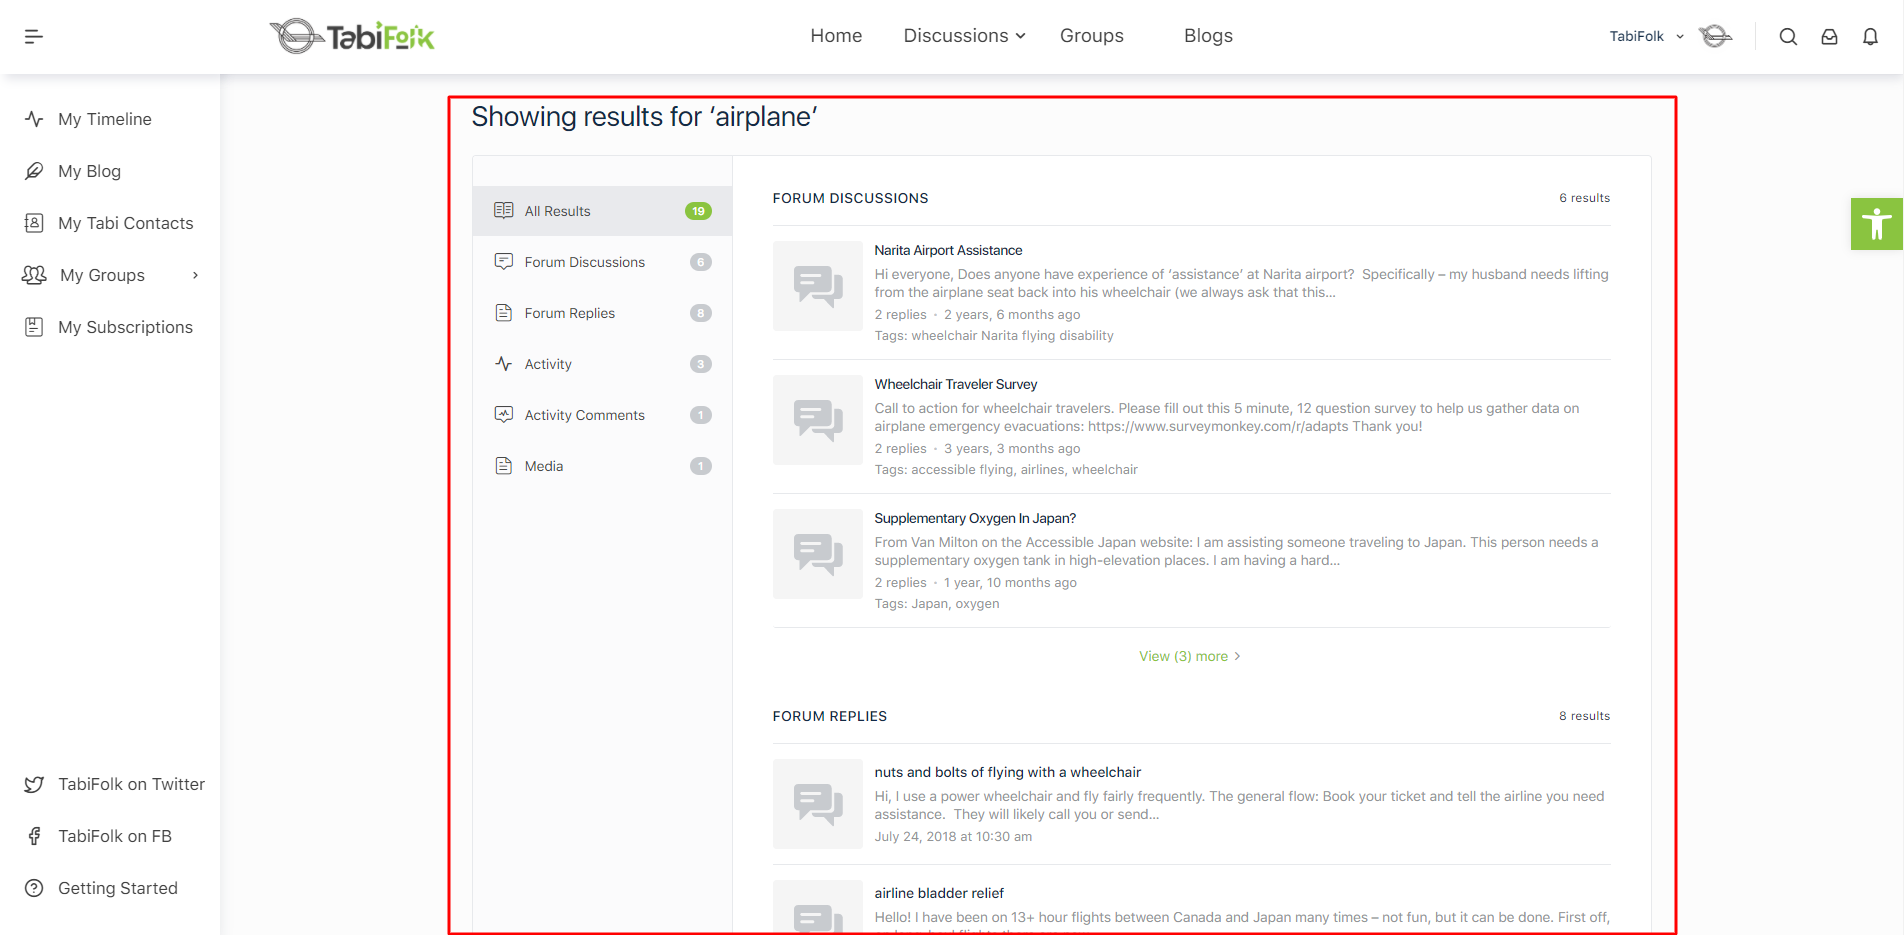Select the Activity filter tab

pos(603,364)
